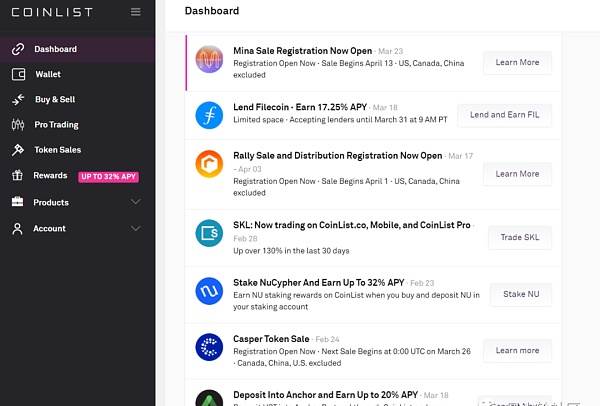Open Deposit Into Anchor and Earn headline
The width and height of the screenshot is (600, 406).
(326, 395)
